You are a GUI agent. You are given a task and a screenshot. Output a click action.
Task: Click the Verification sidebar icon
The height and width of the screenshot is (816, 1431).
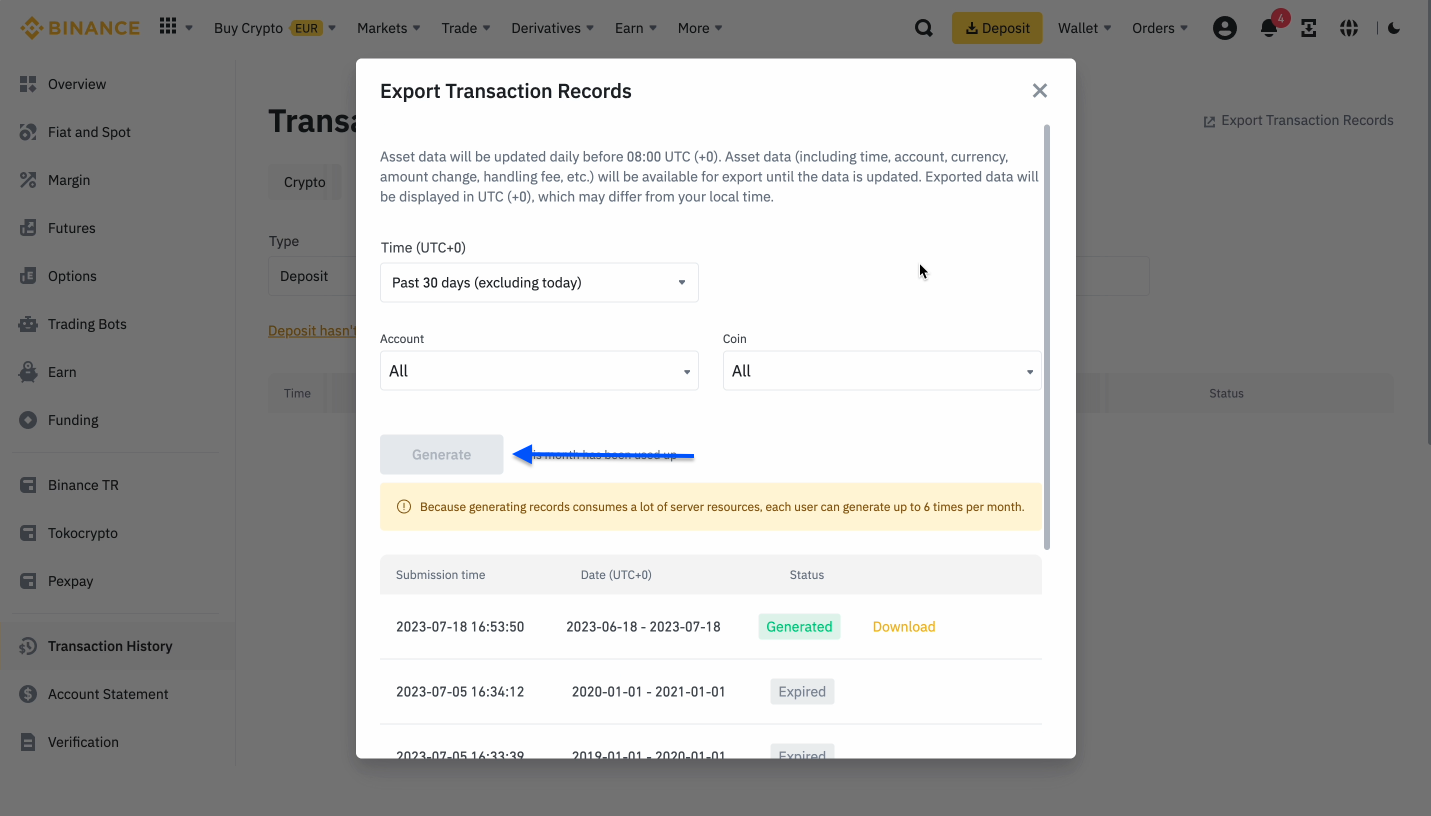[x=28, y=742]
